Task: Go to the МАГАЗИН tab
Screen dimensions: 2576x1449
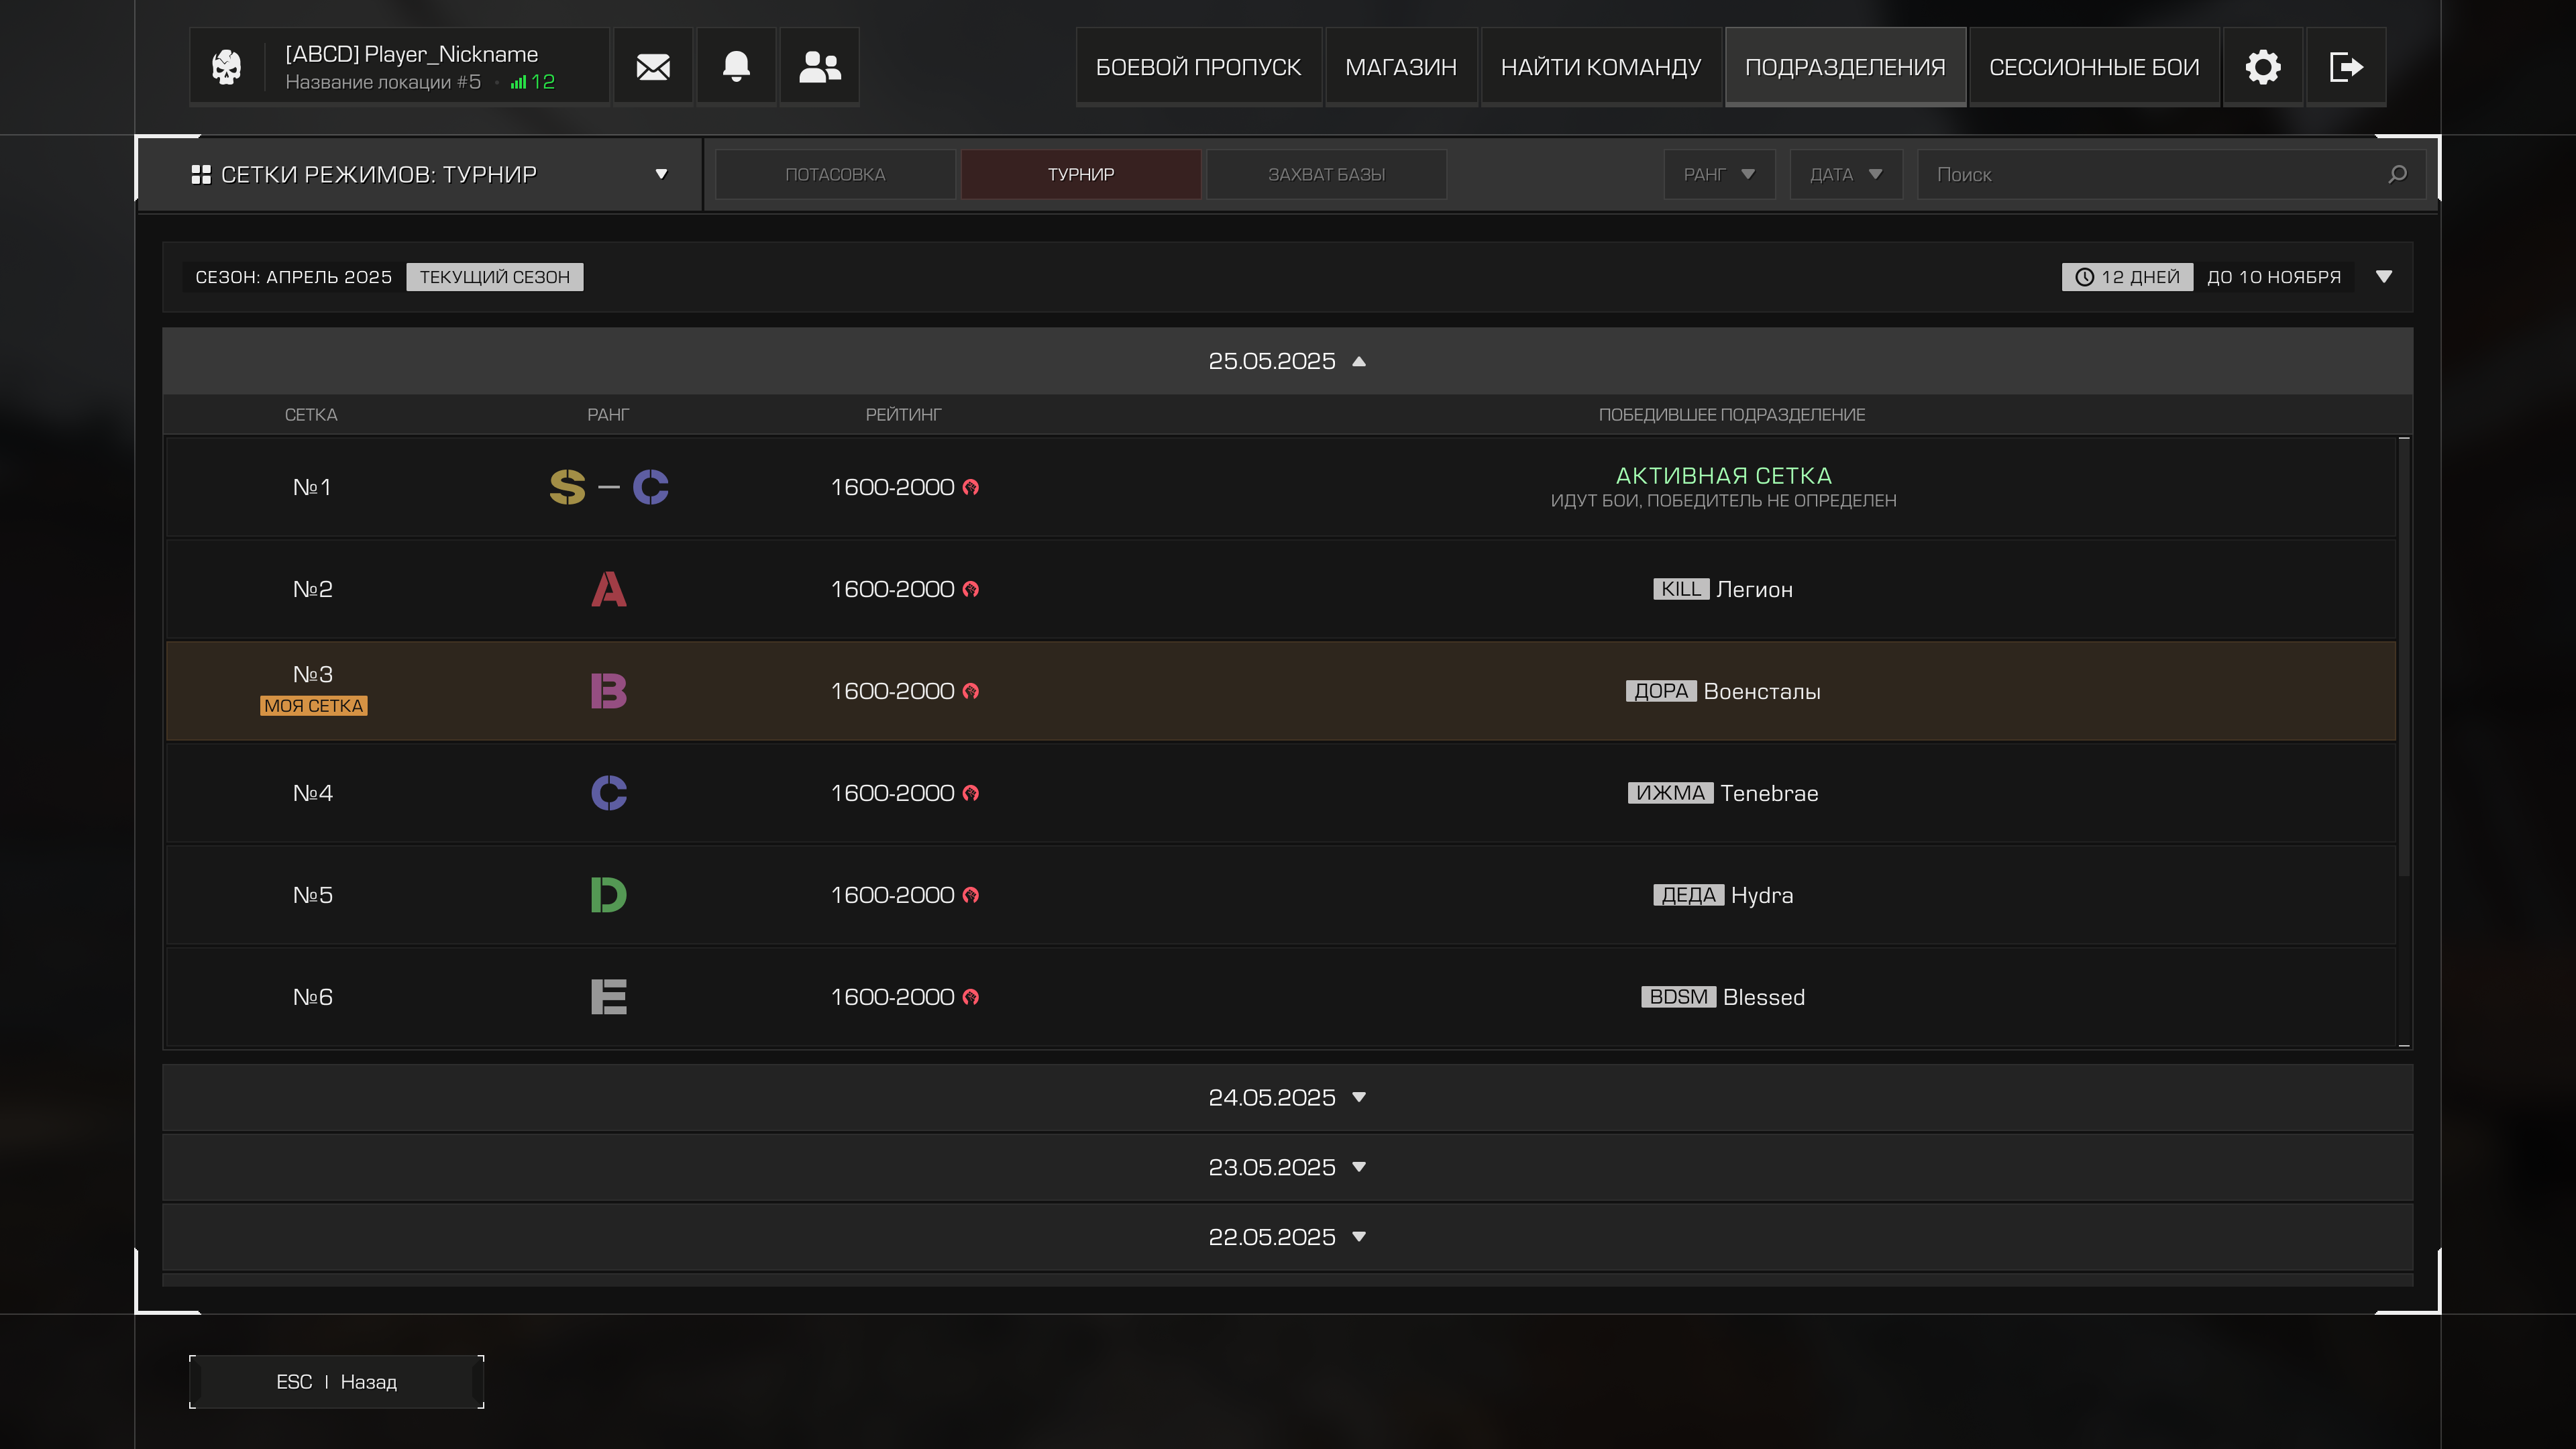Action: point(1400,67)
